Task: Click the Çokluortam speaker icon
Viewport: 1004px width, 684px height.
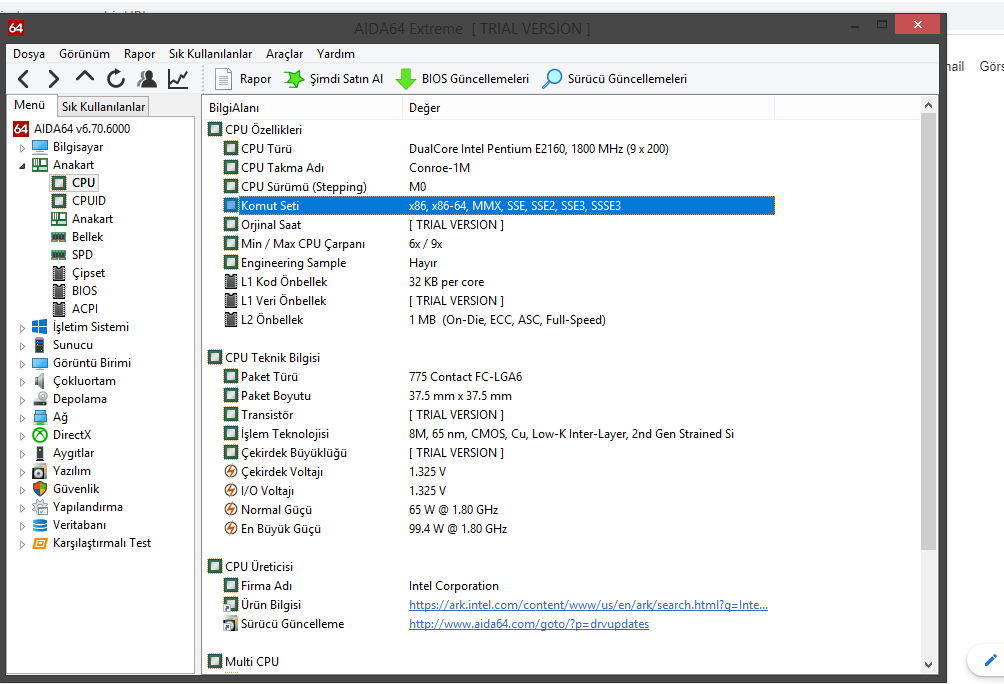Action: click(x=40, y=381)
